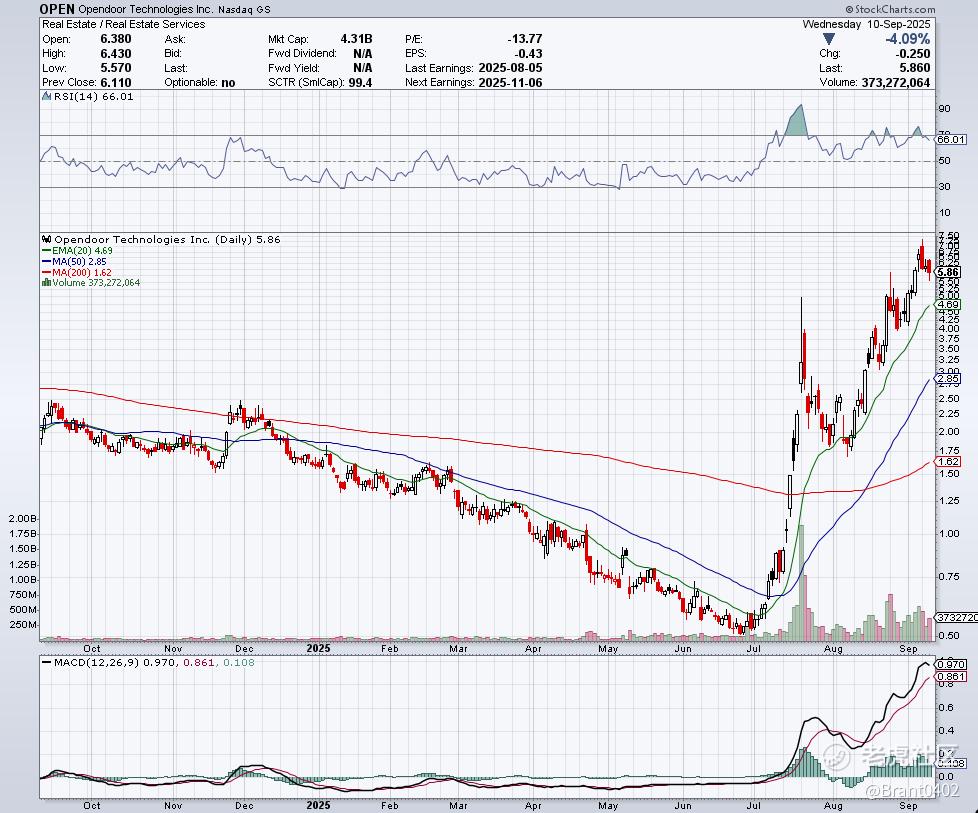978x813 pixels.
Task: Click the candlestick icon beside Opendoor (Daily) legend
Action: (47, 239)
